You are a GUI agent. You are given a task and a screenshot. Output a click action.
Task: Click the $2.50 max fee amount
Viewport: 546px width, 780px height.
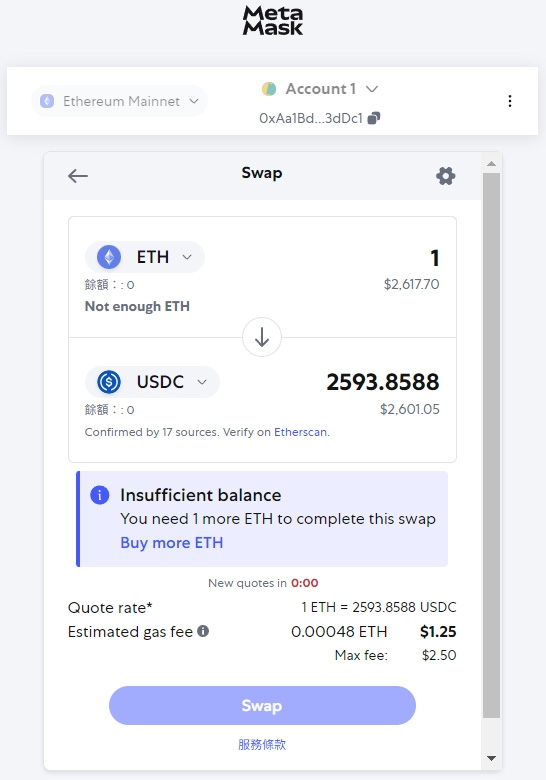pos(439,655)
